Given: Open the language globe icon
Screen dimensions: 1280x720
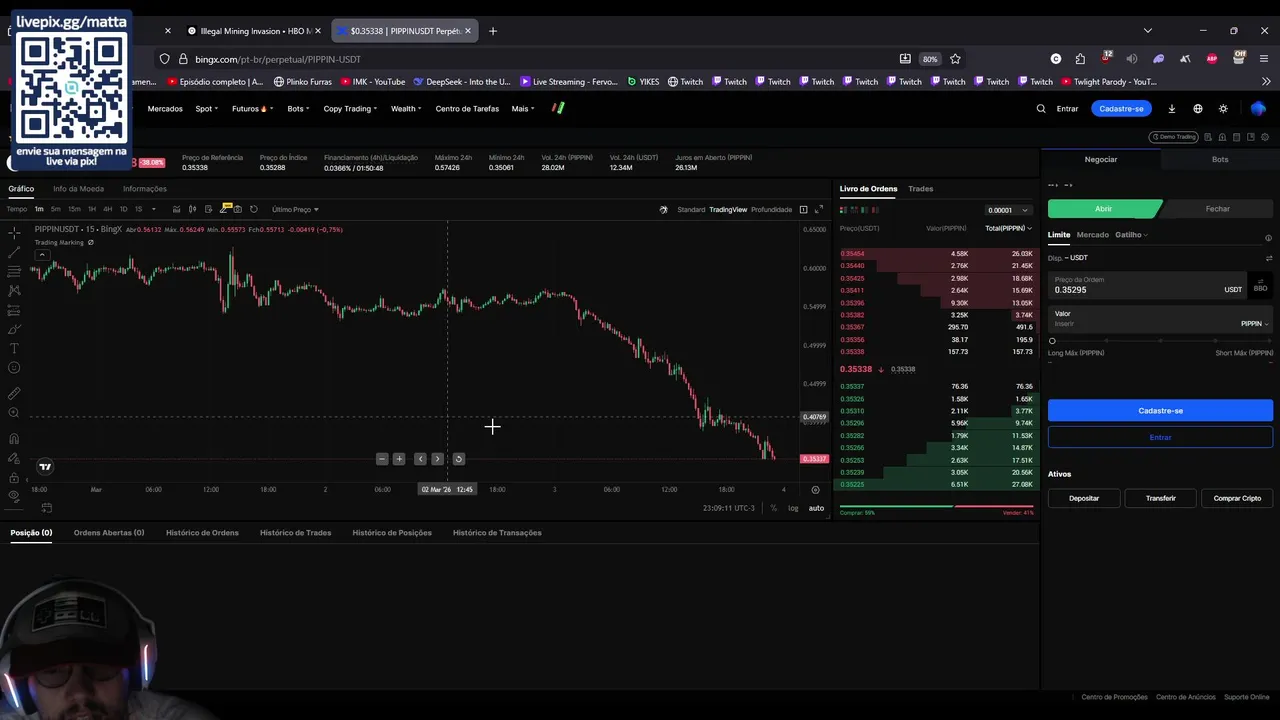Looking at the screenshot, I should 1198,108.
